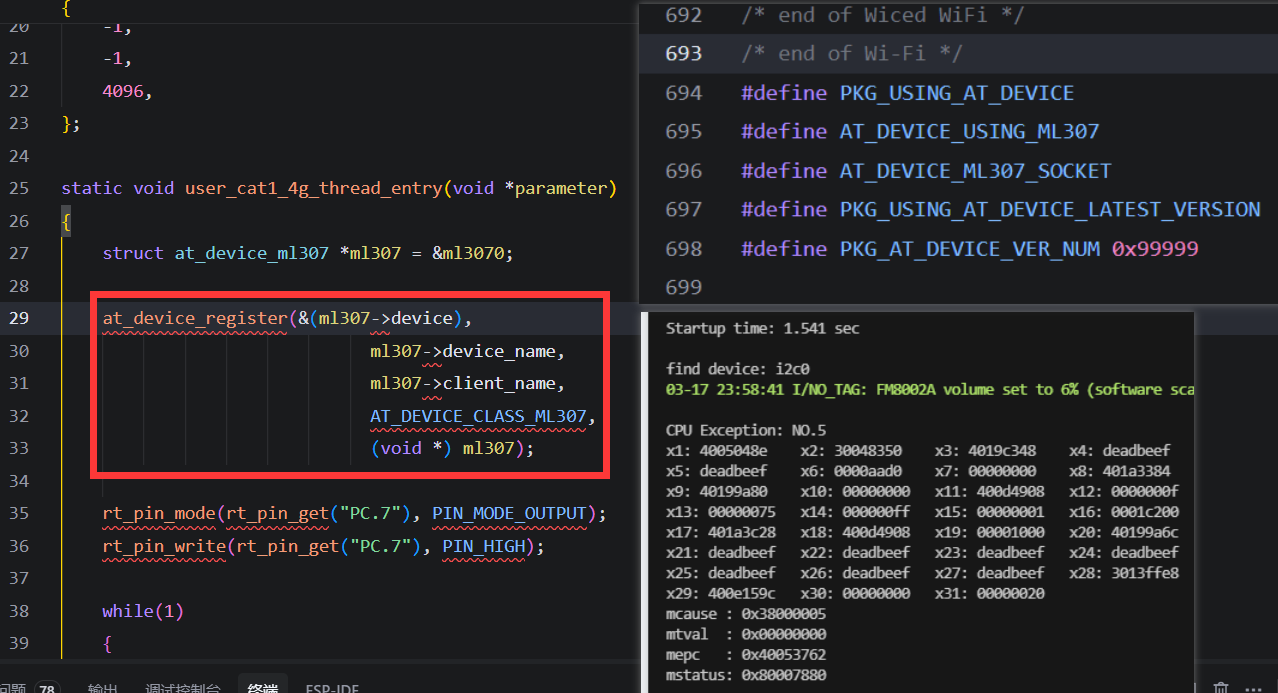The image size is (1278, 693).
Task: Click line number 693 in right editor
Action: (684, 53)
